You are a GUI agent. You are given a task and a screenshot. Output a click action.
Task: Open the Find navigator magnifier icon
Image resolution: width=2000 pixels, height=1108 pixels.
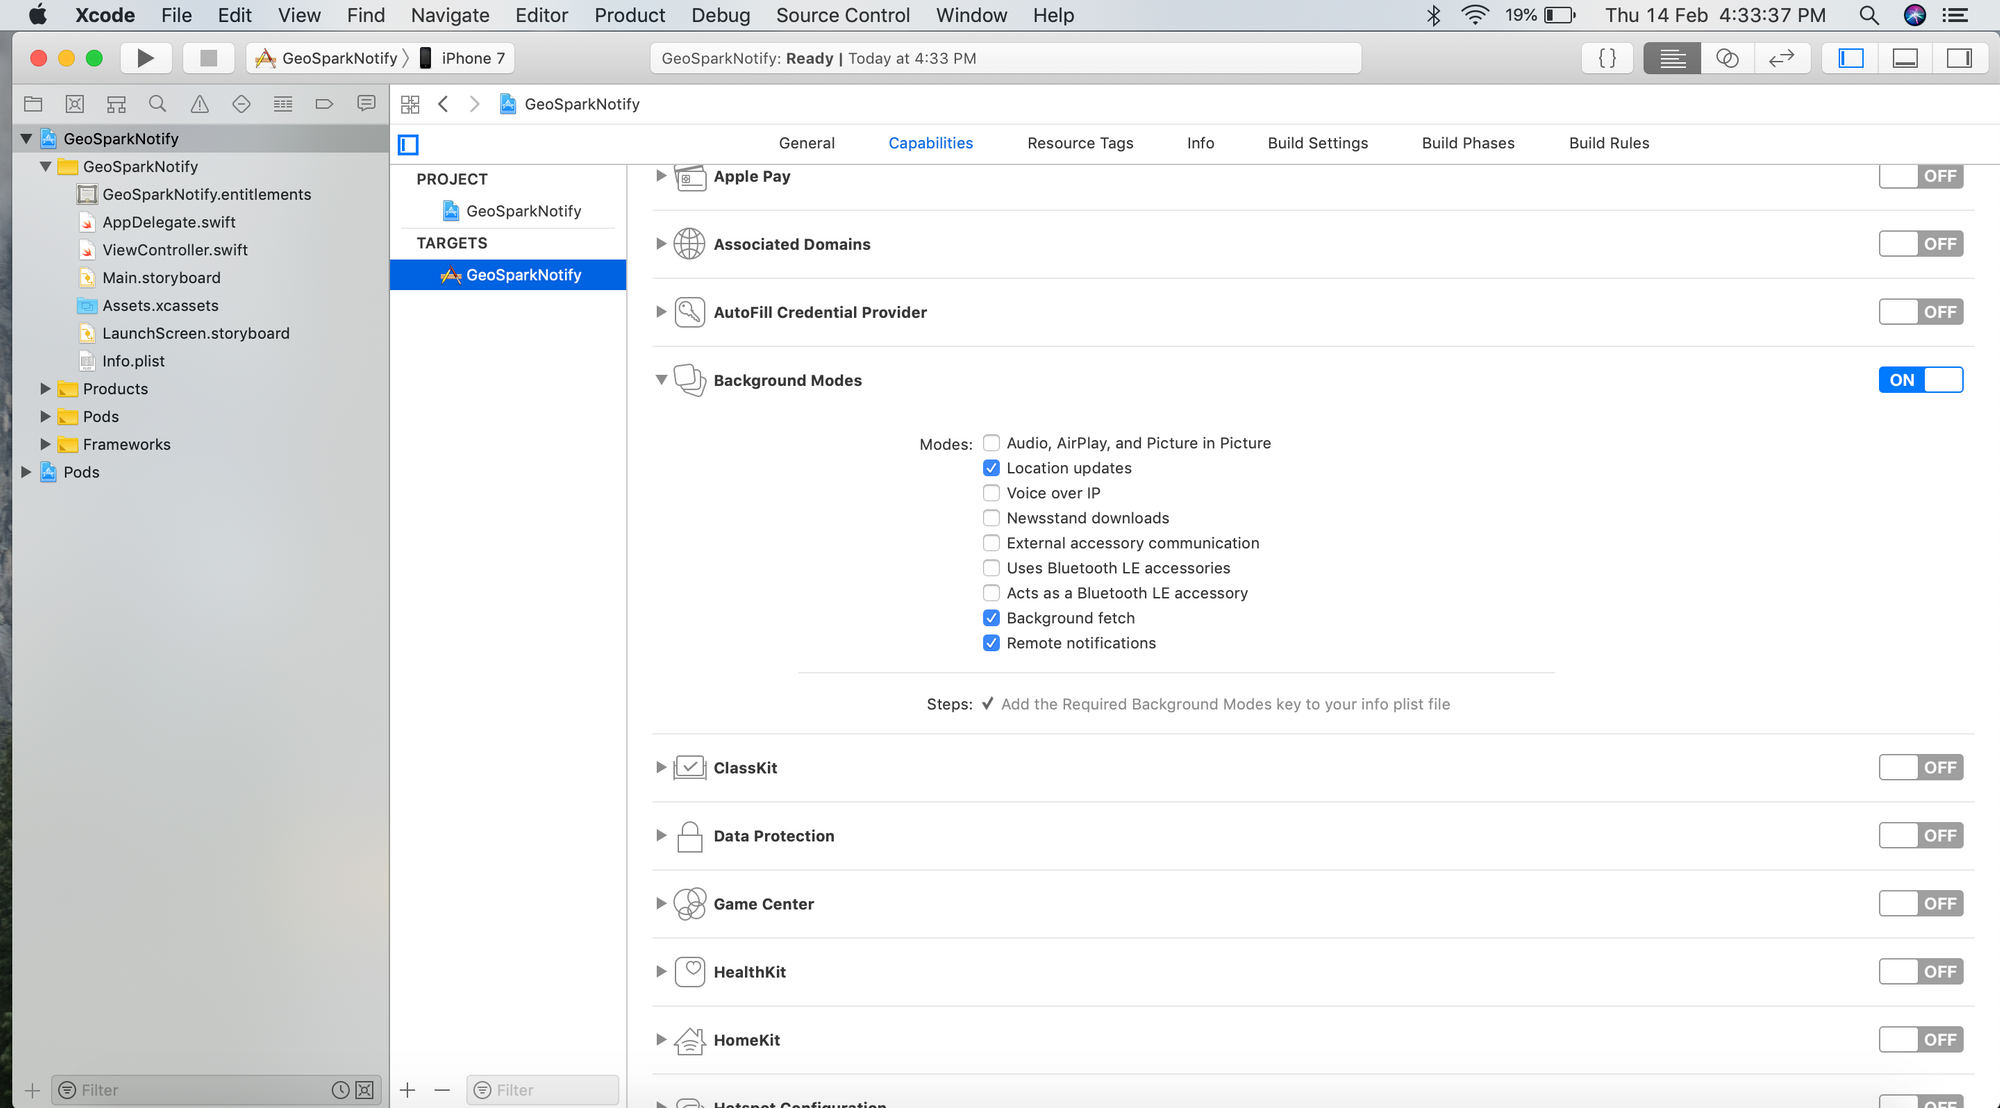(157, 104)
